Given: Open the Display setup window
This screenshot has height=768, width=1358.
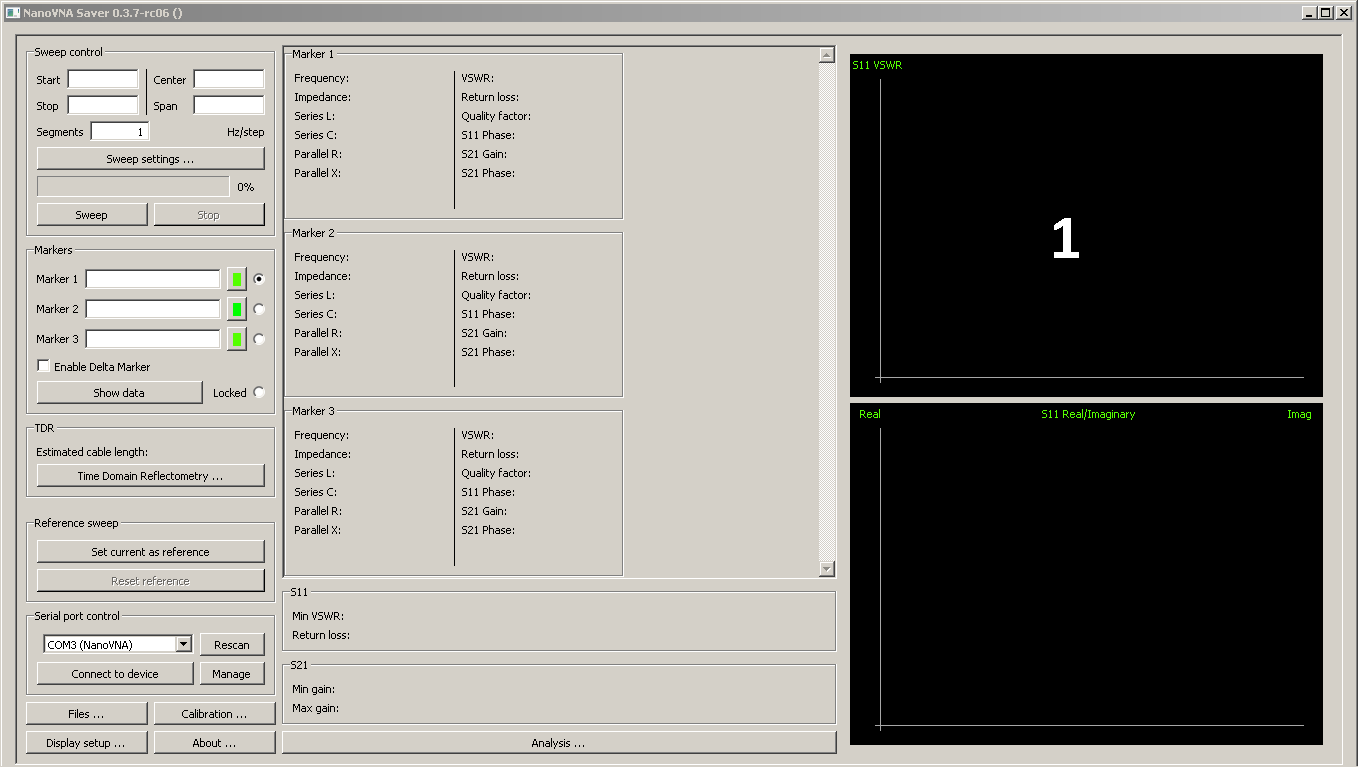Looking at the screenshot, I should (x=86, y=742).
